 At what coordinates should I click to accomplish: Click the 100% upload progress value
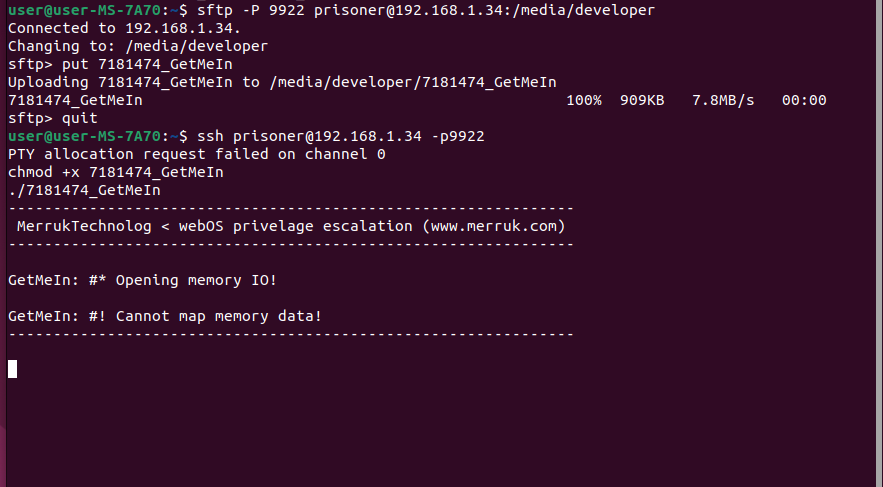click(x=584, y=100)
